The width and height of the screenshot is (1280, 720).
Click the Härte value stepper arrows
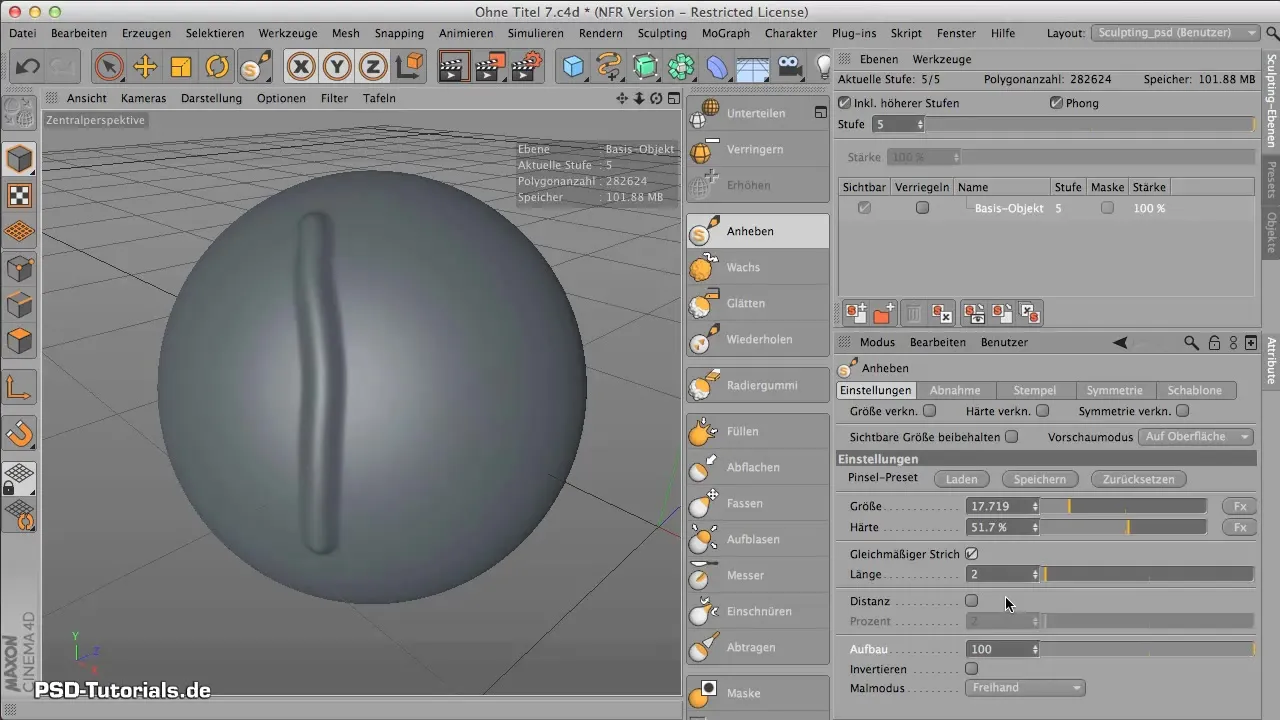click(1035, 527)
